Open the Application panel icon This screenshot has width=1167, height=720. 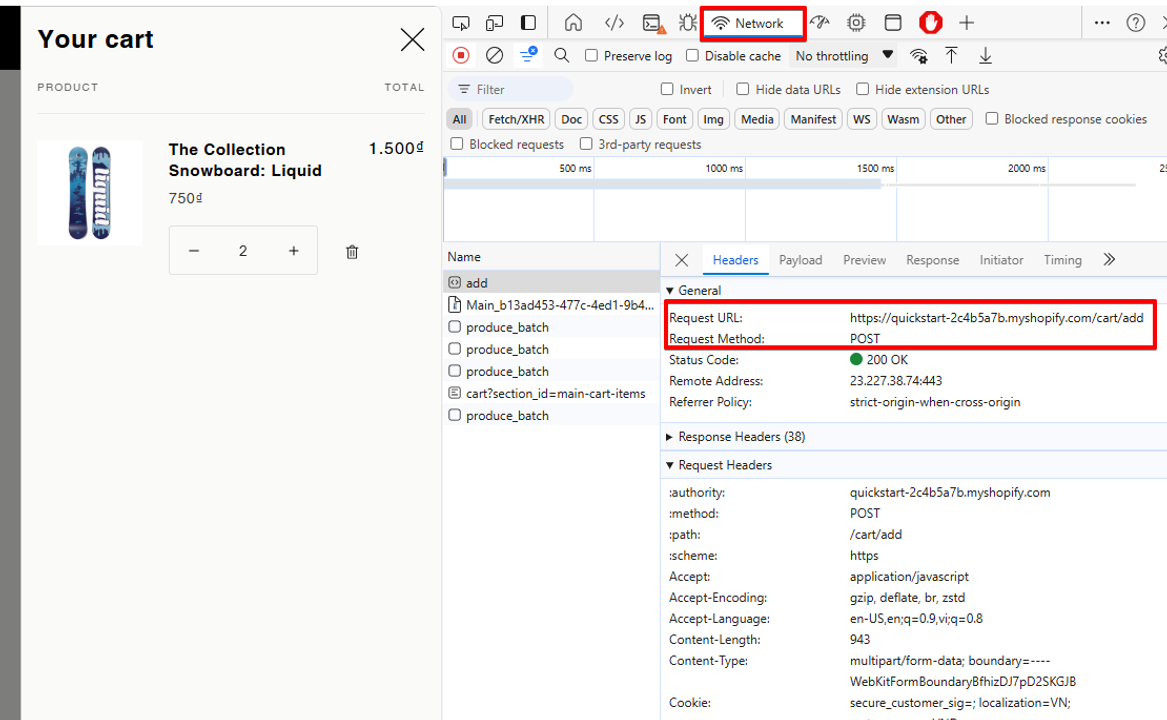893,23
